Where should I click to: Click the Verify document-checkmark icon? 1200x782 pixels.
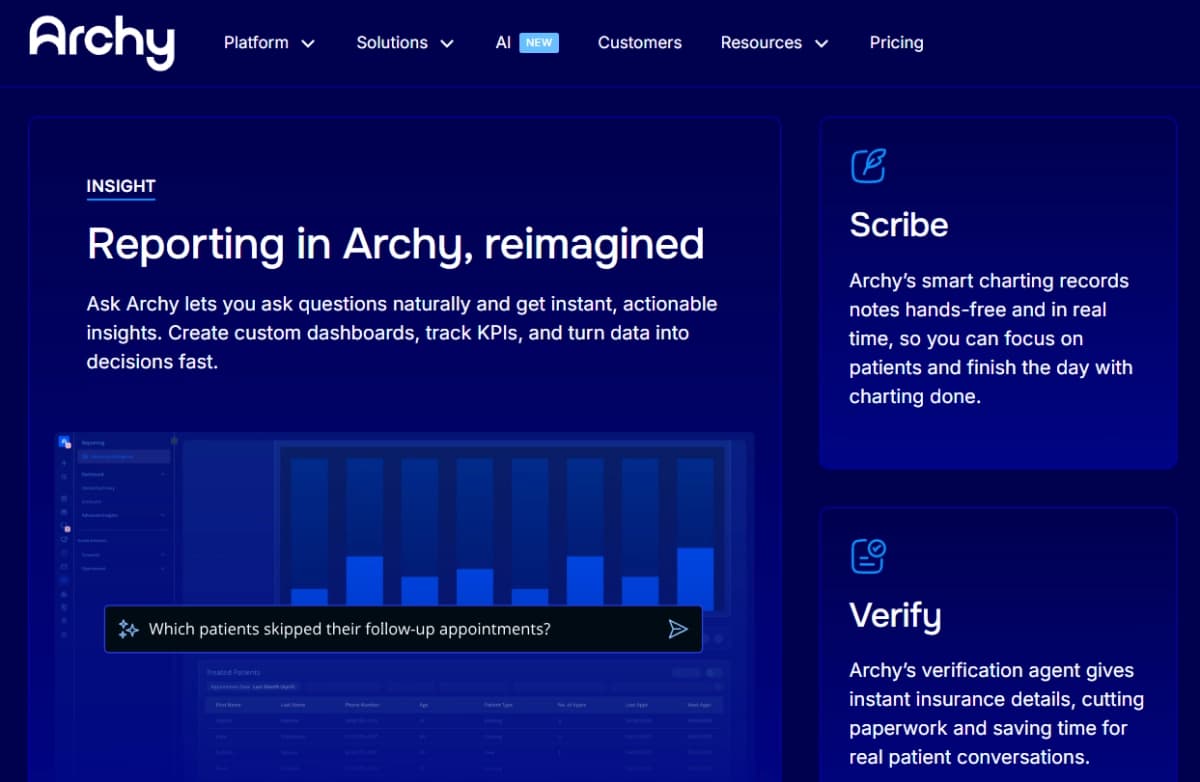869,555
